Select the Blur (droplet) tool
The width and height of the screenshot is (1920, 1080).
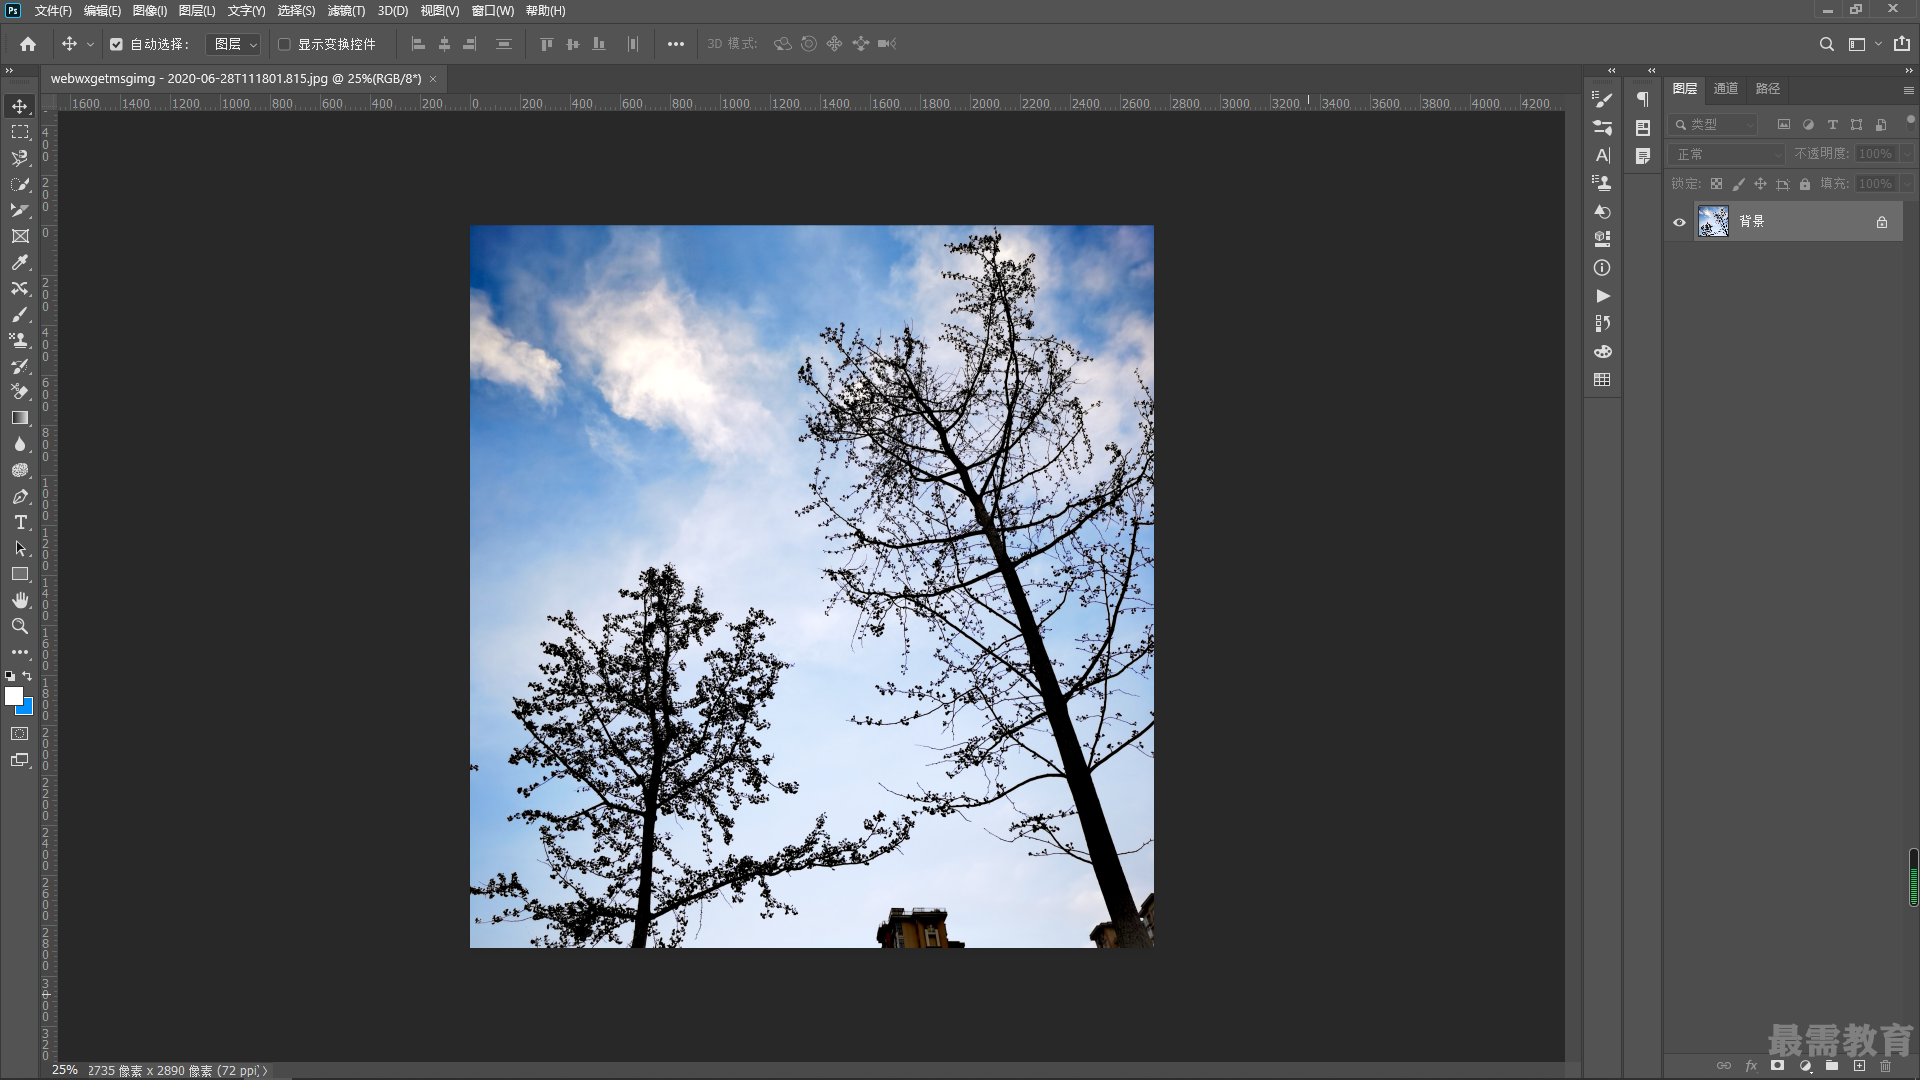click(x=20, y=444)
